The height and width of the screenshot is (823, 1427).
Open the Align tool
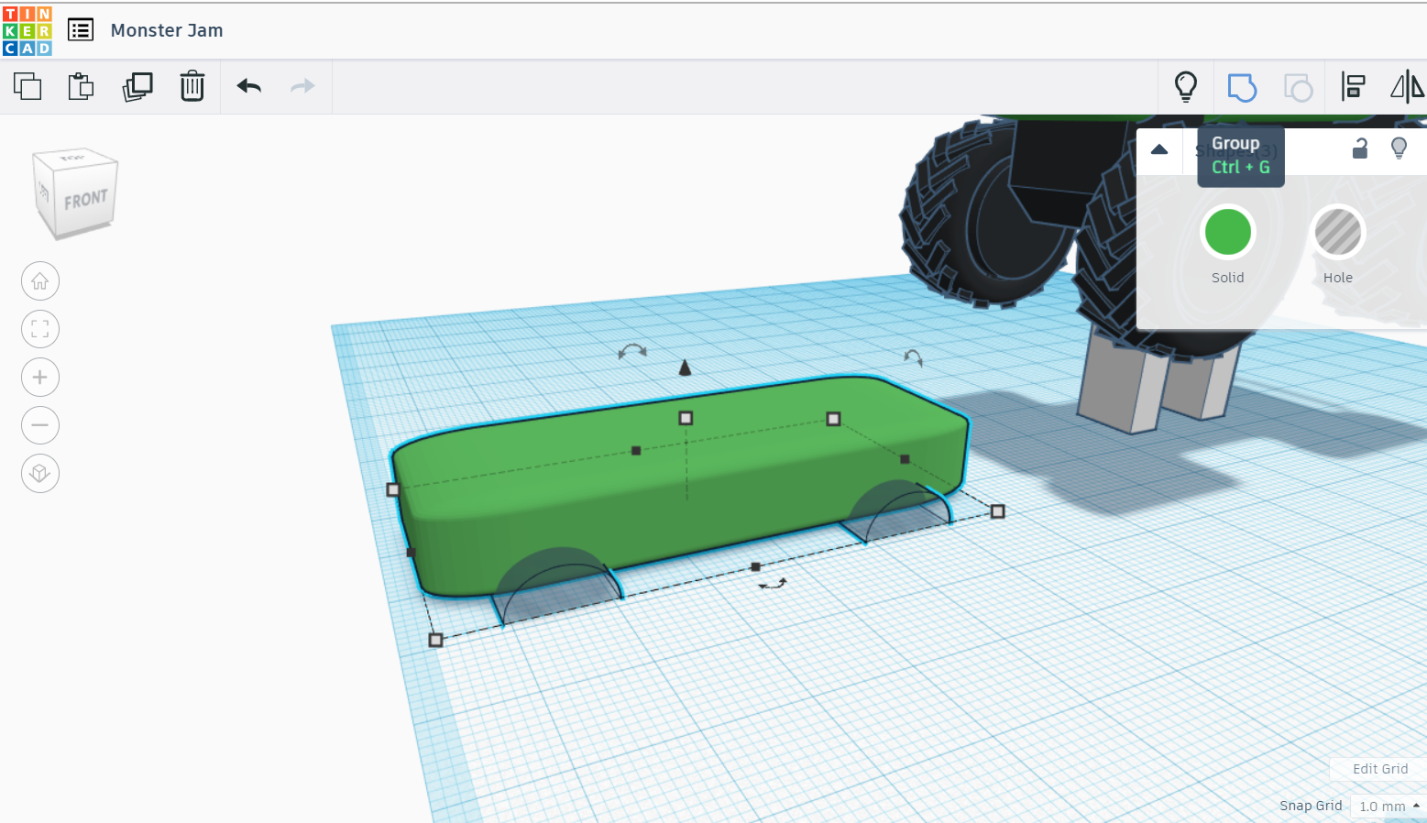point(1354,87)
